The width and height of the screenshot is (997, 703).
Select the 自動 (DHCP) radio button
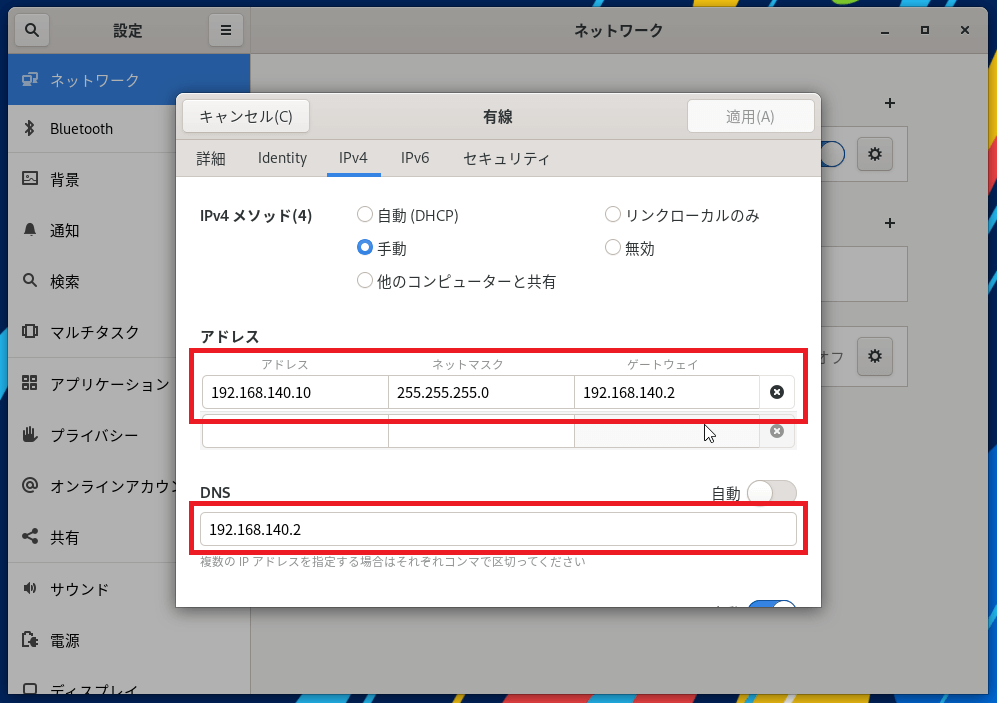coord(365,215)
